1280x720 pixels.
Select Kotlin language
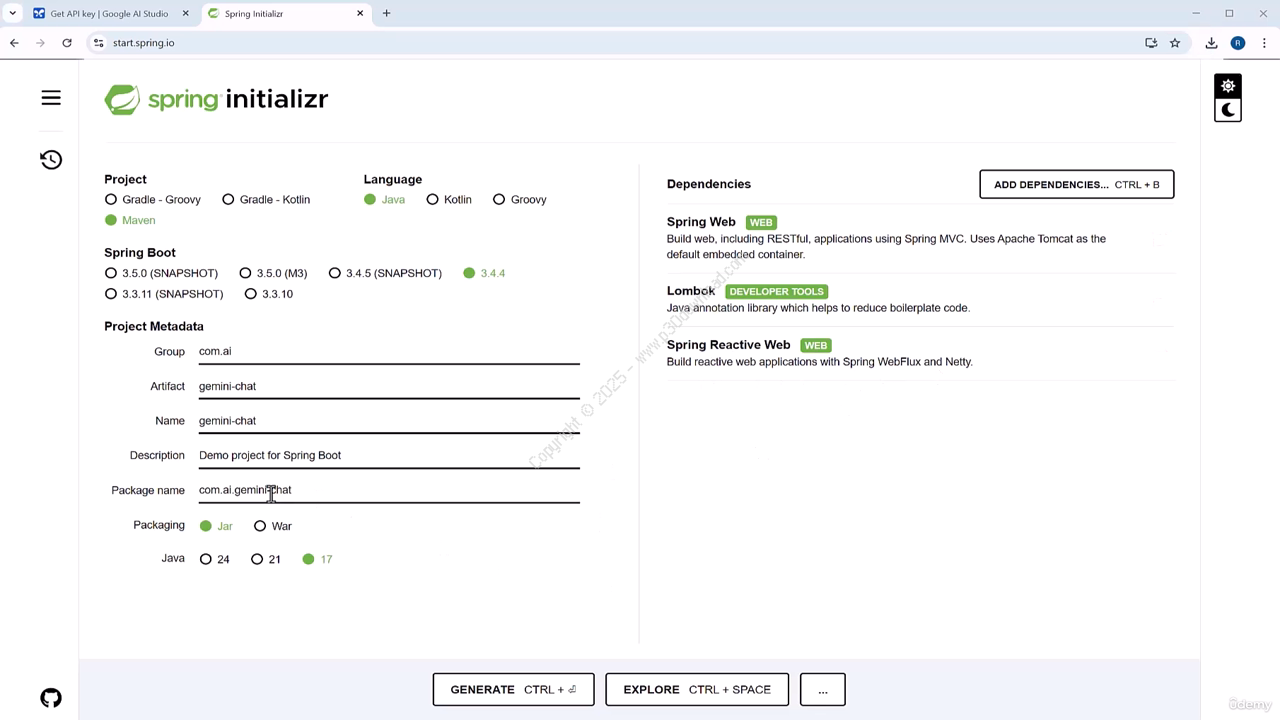(449, 200)
